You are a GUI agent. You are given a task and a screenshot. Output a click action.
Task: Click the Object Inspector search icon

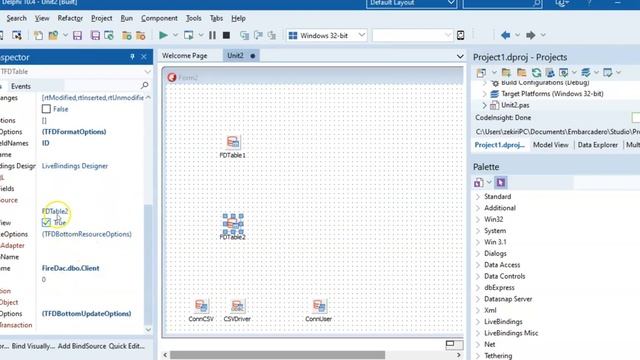[x=144, y=85]
